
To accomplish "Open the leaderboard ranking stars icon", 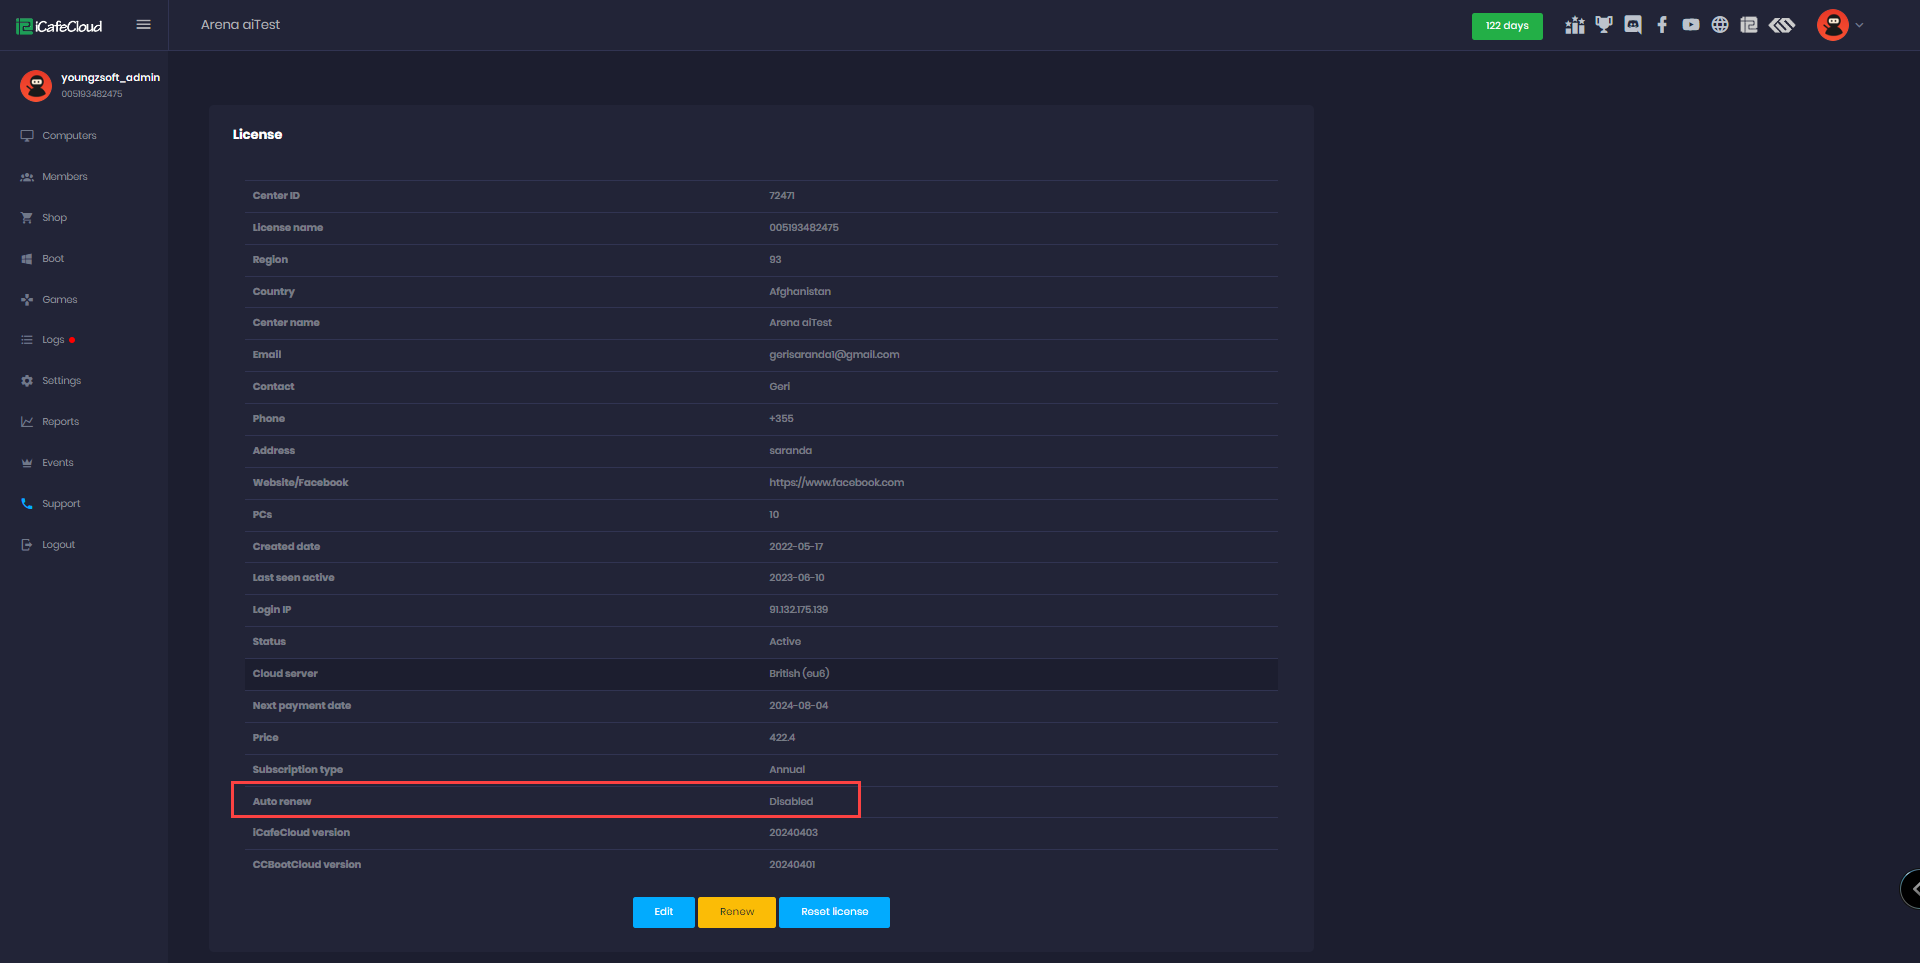I will 1575,25.
